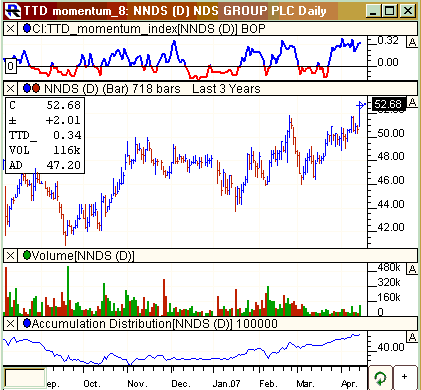Click the Mar. label on date axis
Viewport: 421px width, 390px height.
pos(305,384)
